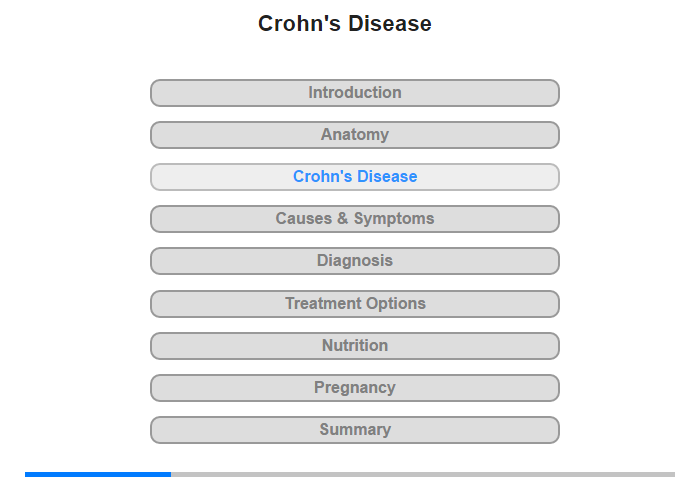Open the Nutrition section
700x480 pixels.
tap(355, 346)
